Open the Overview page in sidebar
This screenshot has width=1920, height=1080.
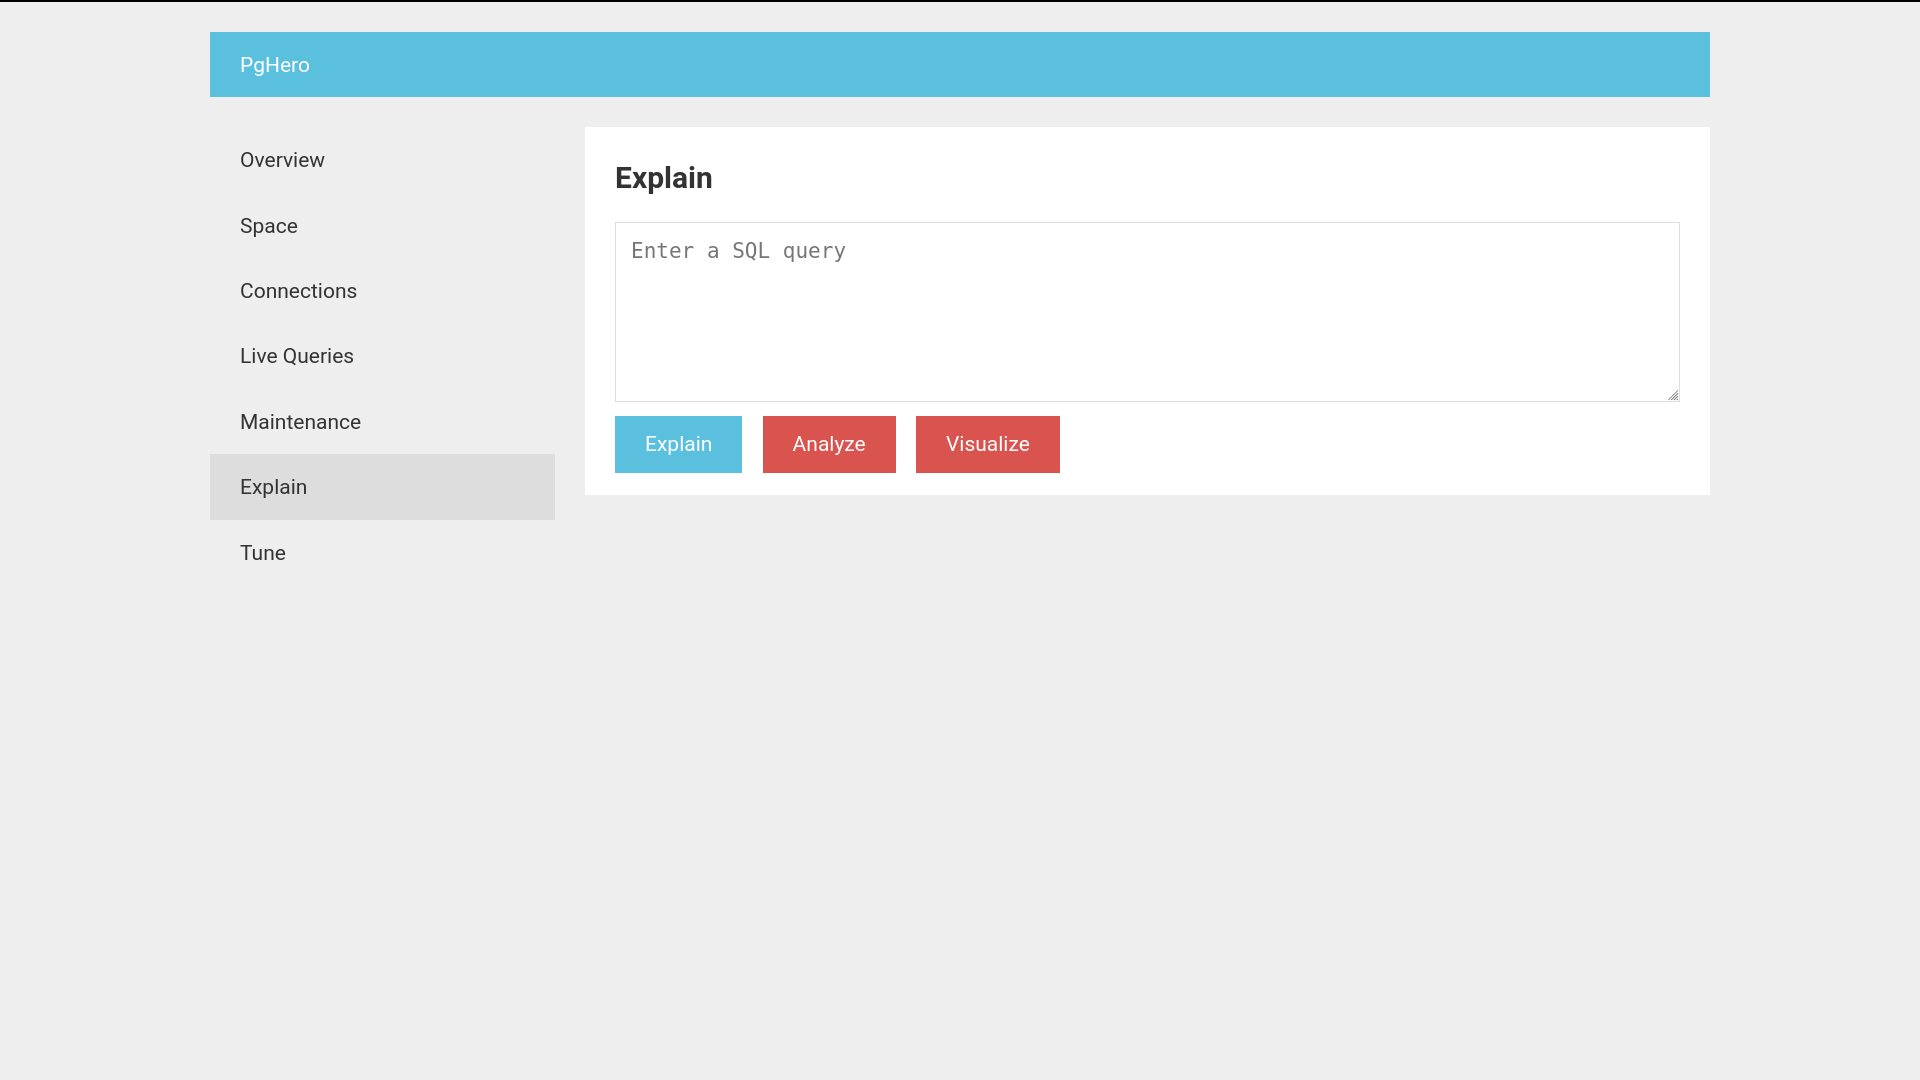point(282,160)
